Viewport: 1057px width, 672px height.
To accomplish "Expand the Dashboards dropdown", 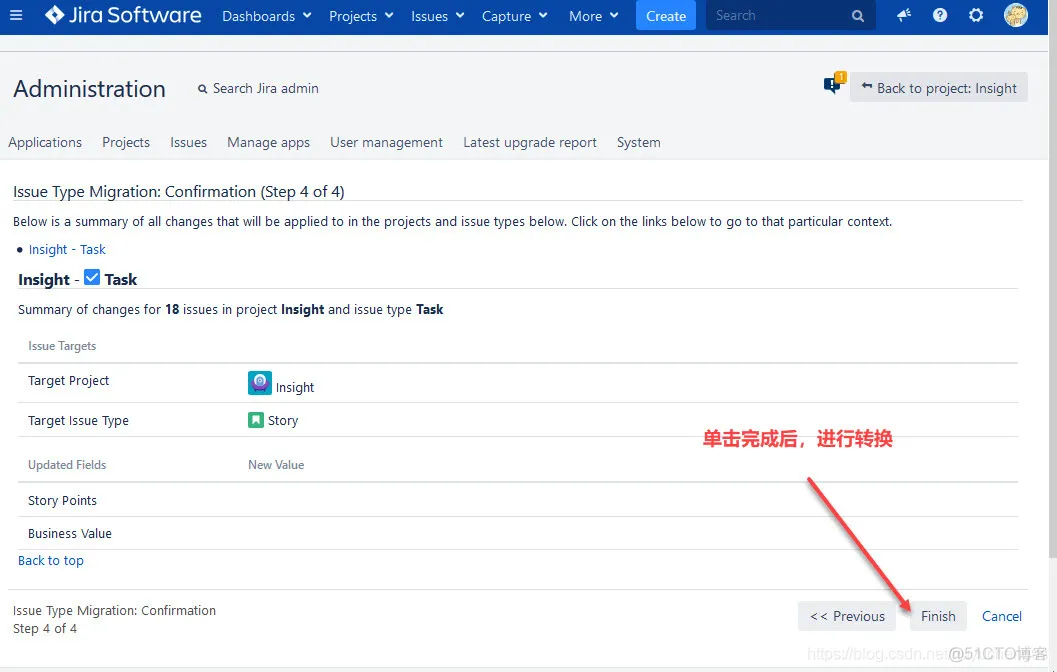I will click(x=266, y=16).
